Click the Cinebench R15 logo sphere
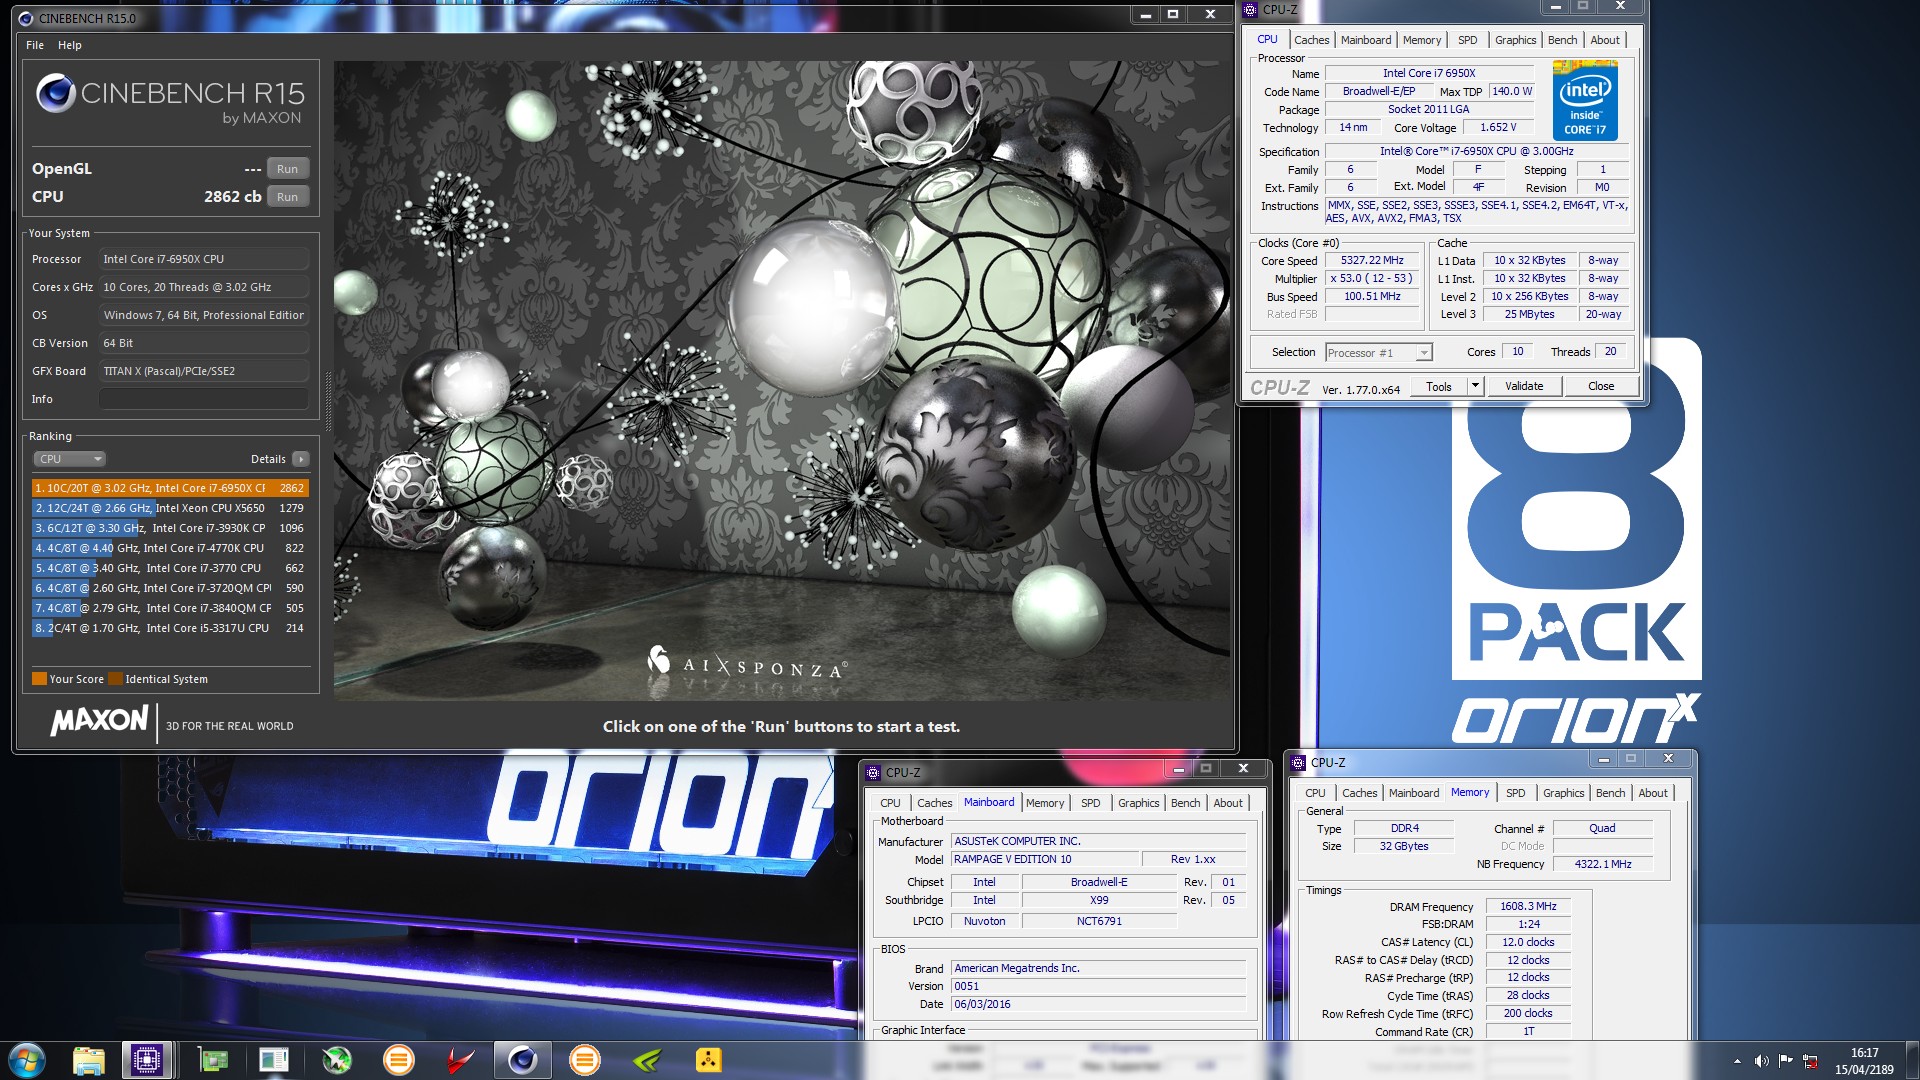The height and width of the screenshot is (1080, 1920). [56, 93]
